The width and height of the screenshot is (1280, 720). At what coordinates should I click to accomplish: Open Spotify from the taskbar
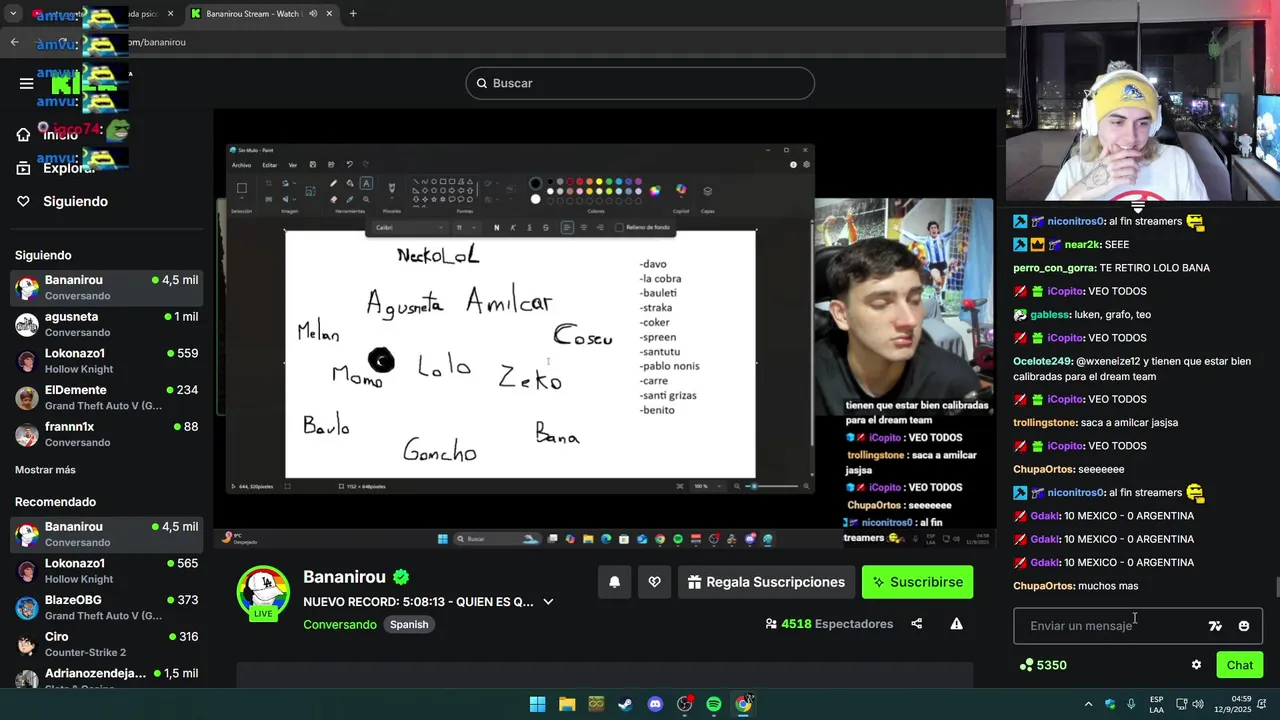tap(714, 704)
